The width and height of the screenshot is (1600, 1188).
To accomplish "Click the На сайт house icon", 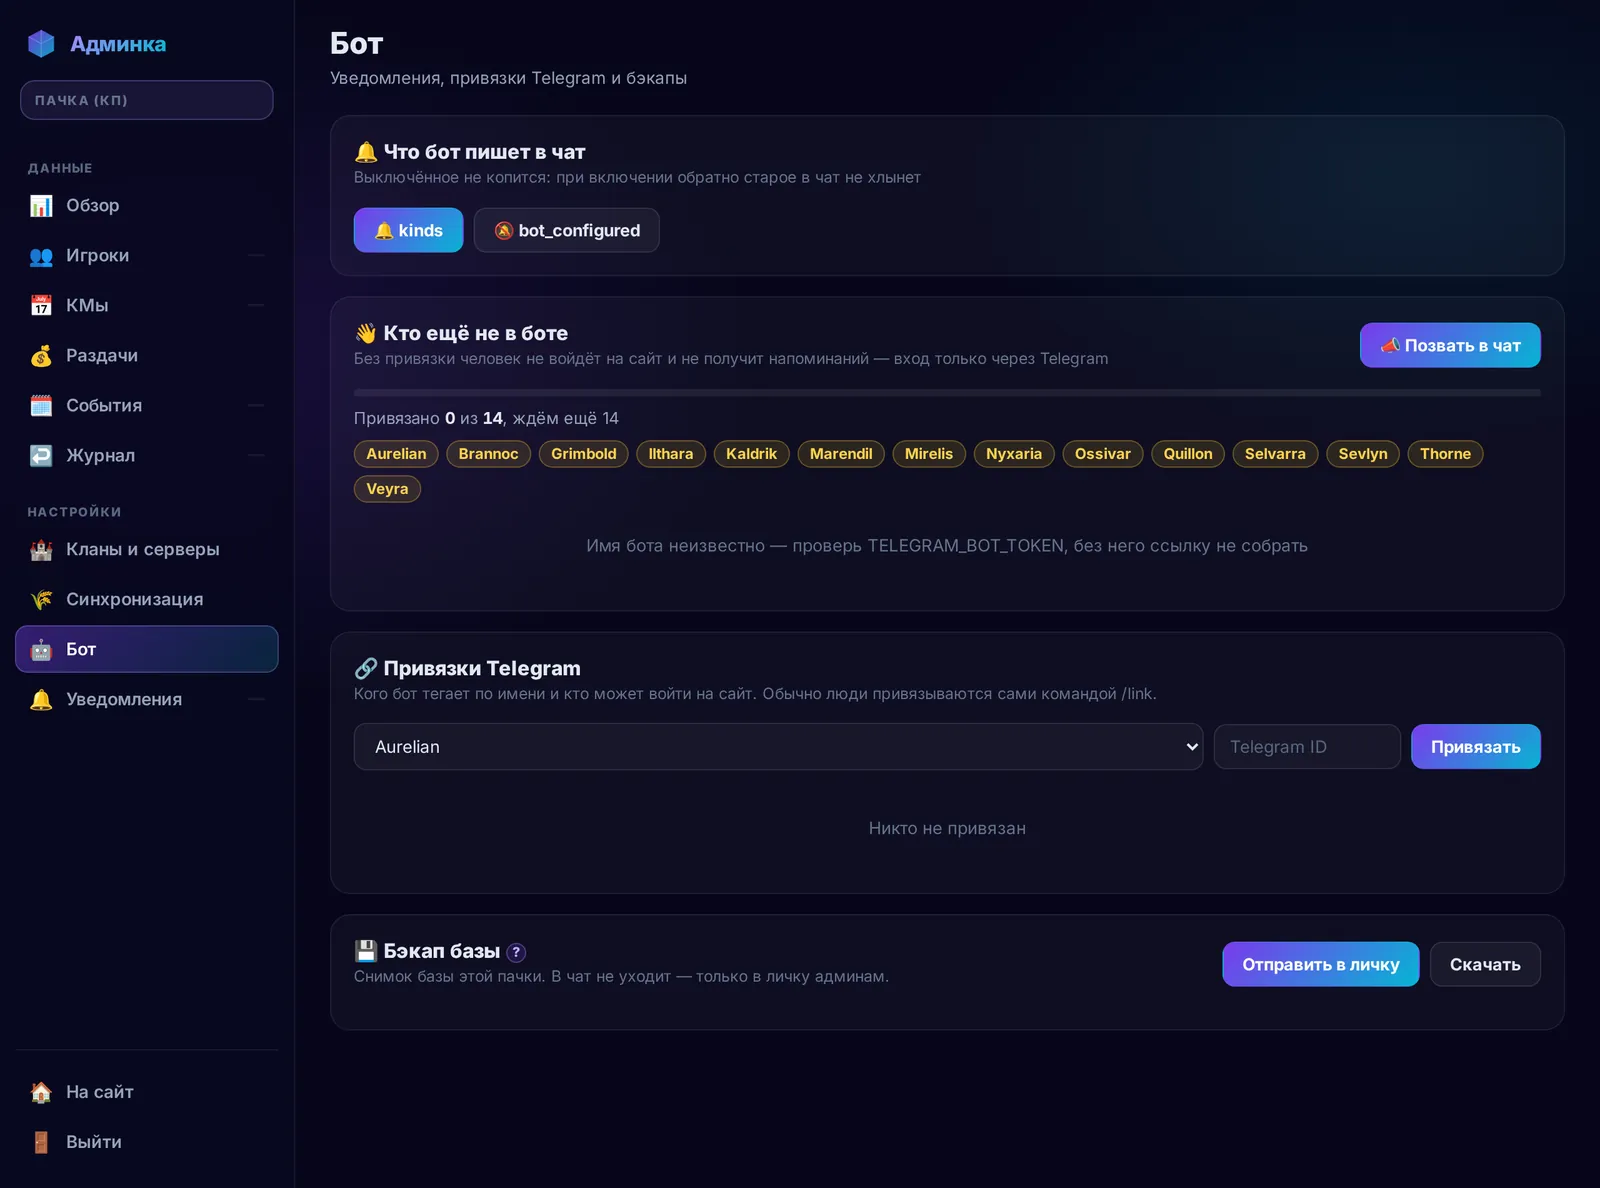I will click(41, 1092).
